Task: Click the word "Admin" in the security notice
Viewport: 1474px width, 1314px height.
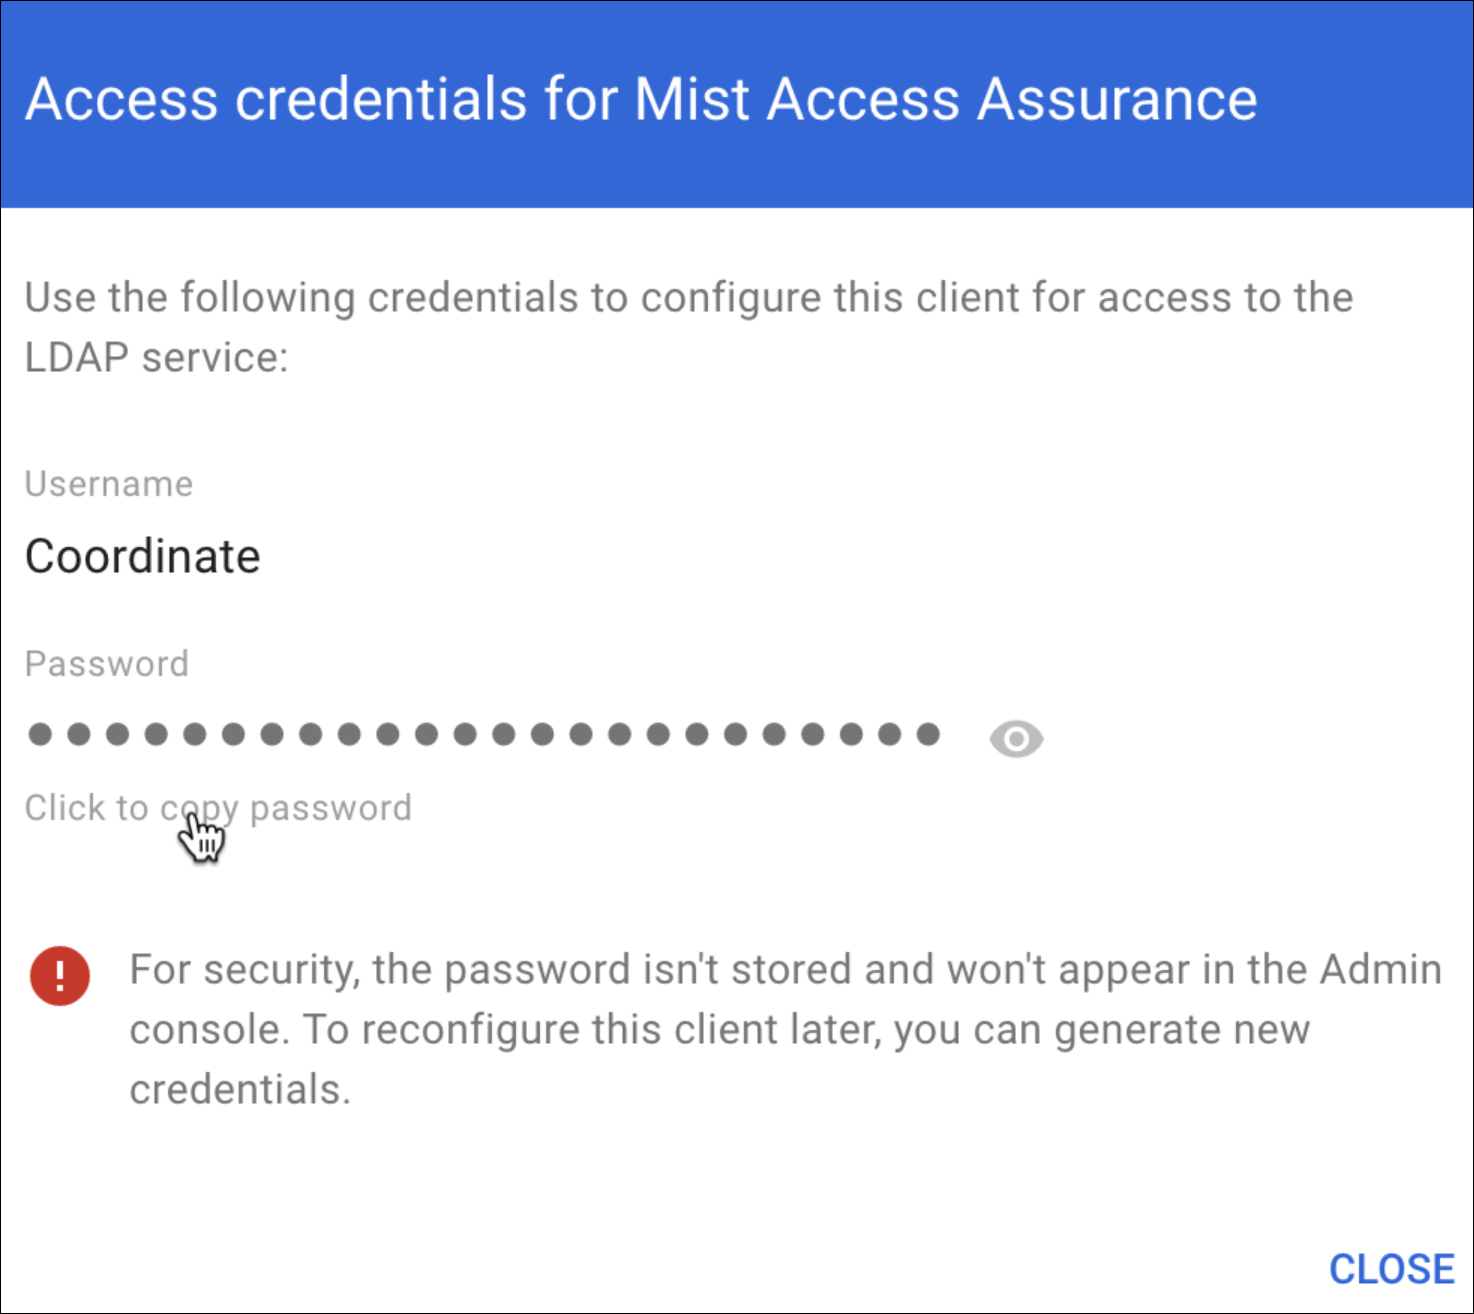Action: [x=1381, y=970]
